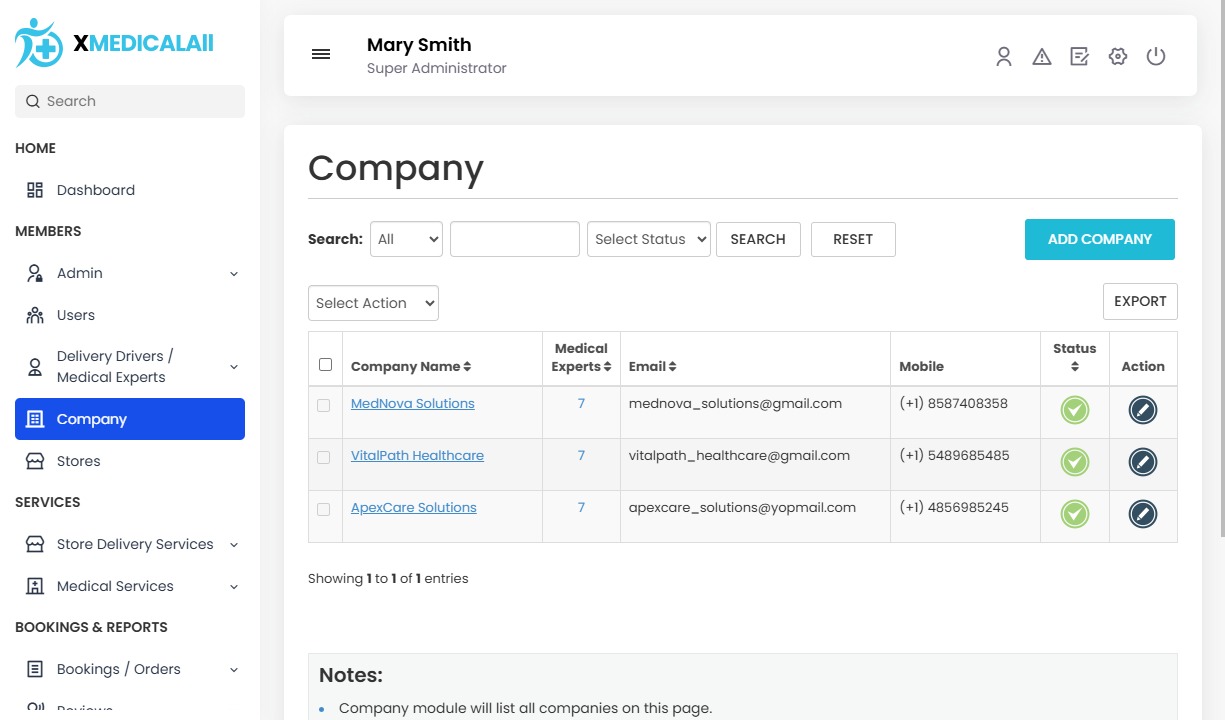Open the VitalPath Healthcare company link
This screenshot has height=720, width=1225.
417,456
